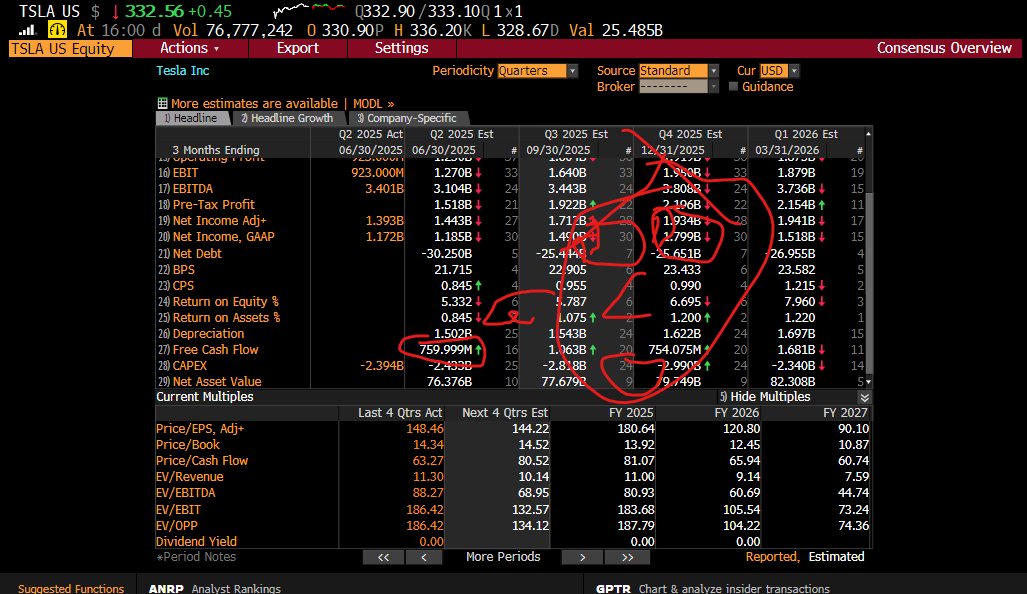Click the intraday sparkline chart in header
Screen dimensions: 1027x594
[x=308, y=10]
